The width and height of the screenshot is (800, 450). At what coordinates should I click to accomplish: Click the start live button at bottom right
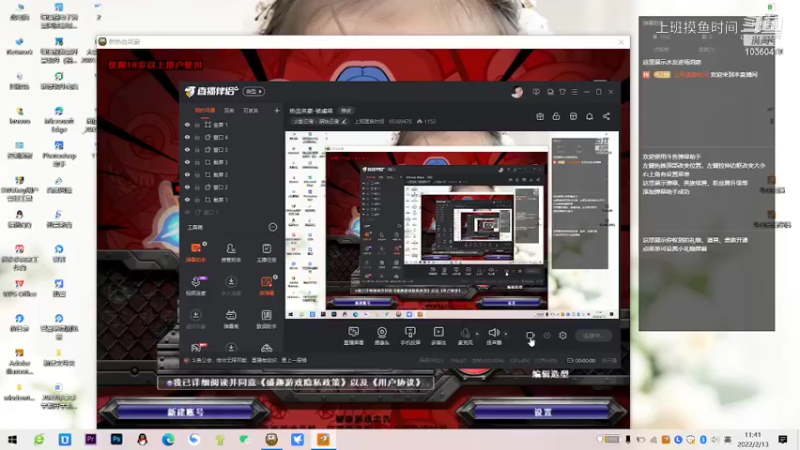pyautogui.click(x=593, y=335)
